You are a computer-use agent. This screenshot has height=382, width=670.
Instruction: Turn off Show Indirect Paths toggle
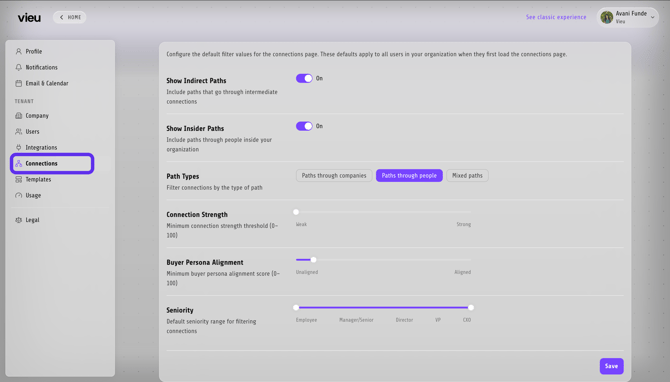point(304,79)
